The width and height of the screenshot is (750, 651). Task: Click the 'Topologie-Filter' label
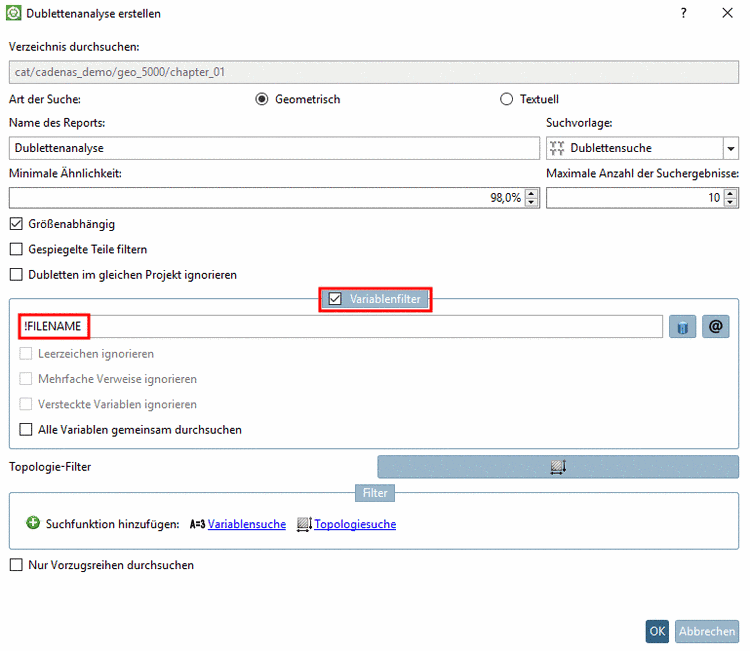(x=50, y=466)
